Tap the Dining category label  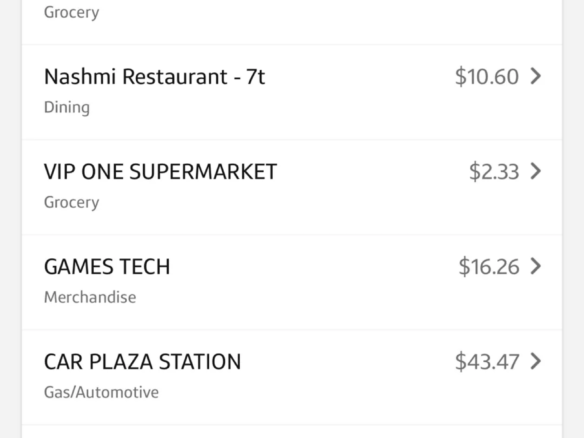pyautogui.click(x=67, y=108)
